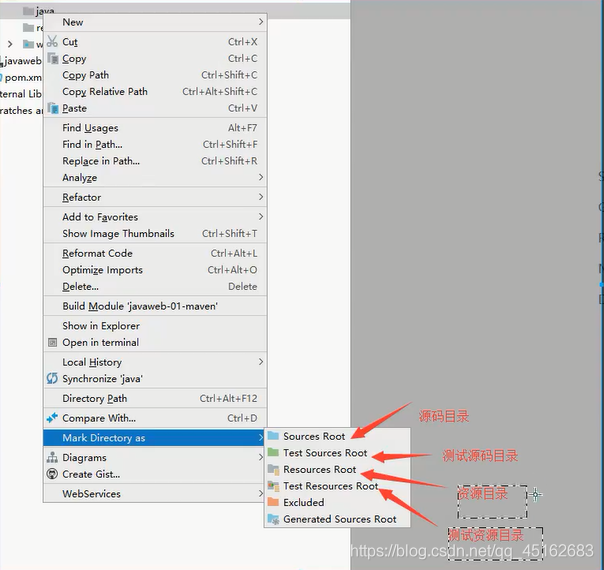The height and width of the screenshot is (570, 604).
Task: Click the orange Excluded folder icon
Action: (273, 502)
